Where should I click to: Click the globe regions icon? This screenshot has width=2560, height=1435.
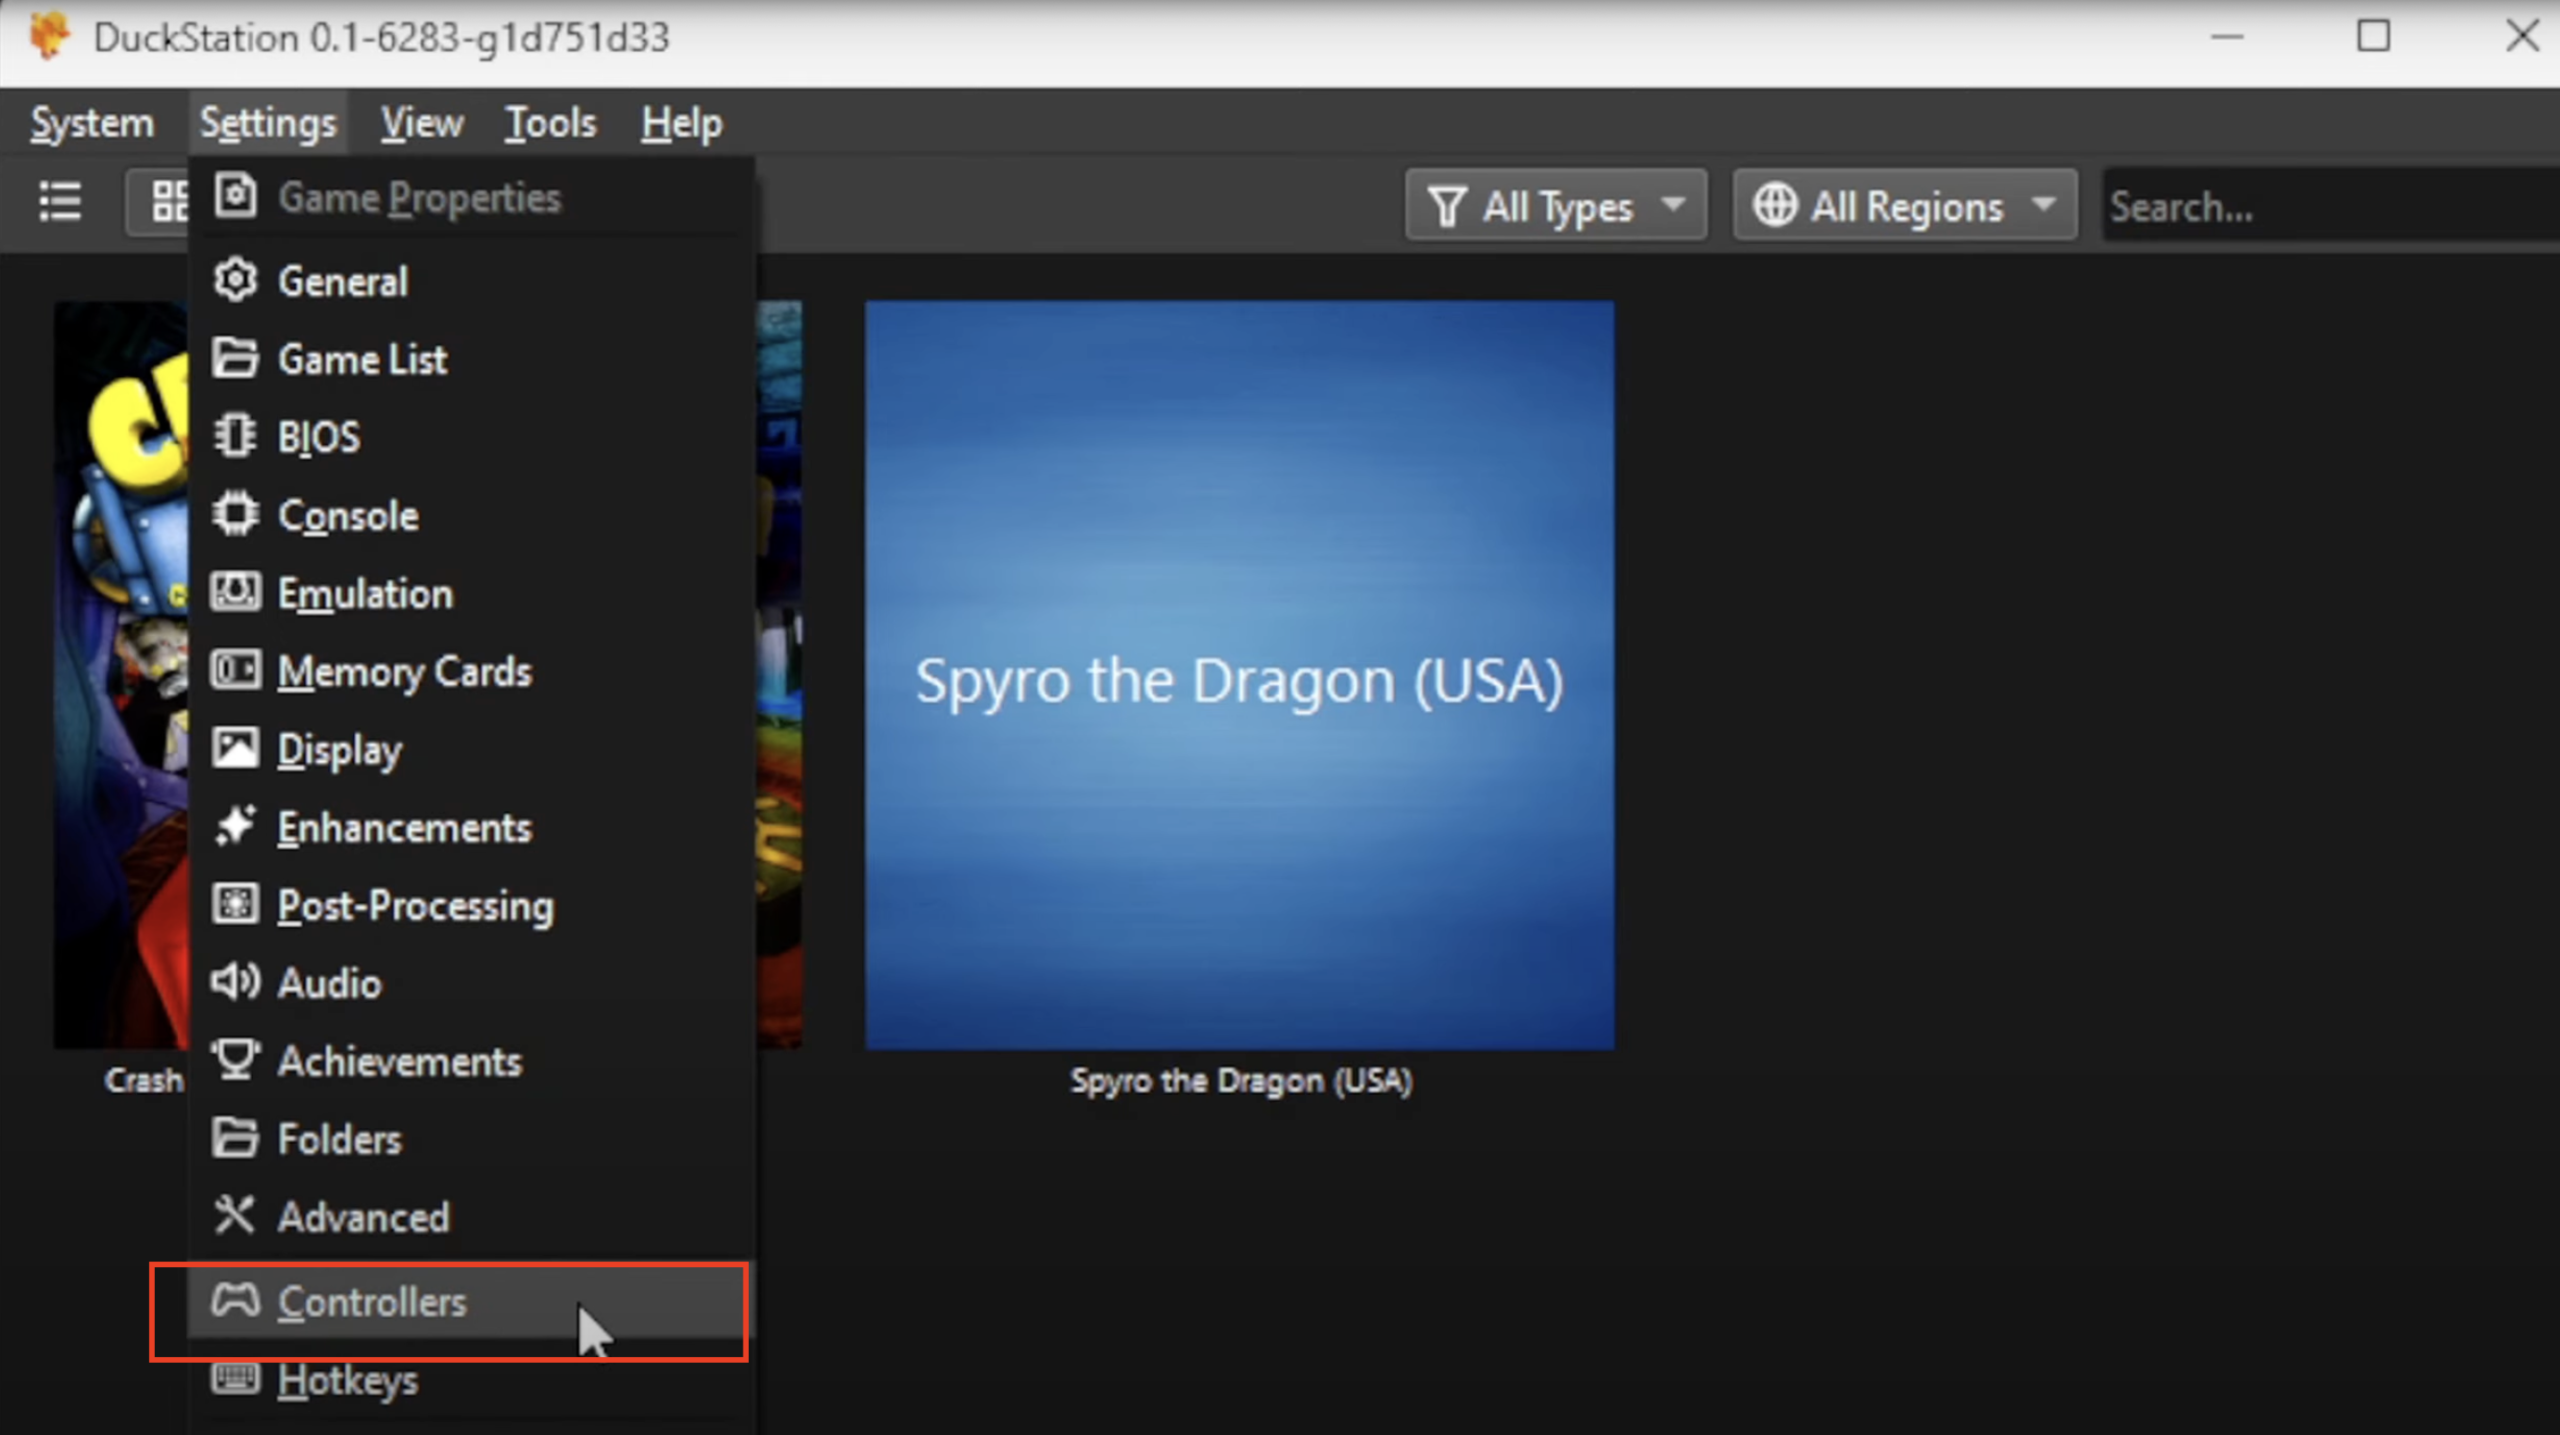[1775, 205]
